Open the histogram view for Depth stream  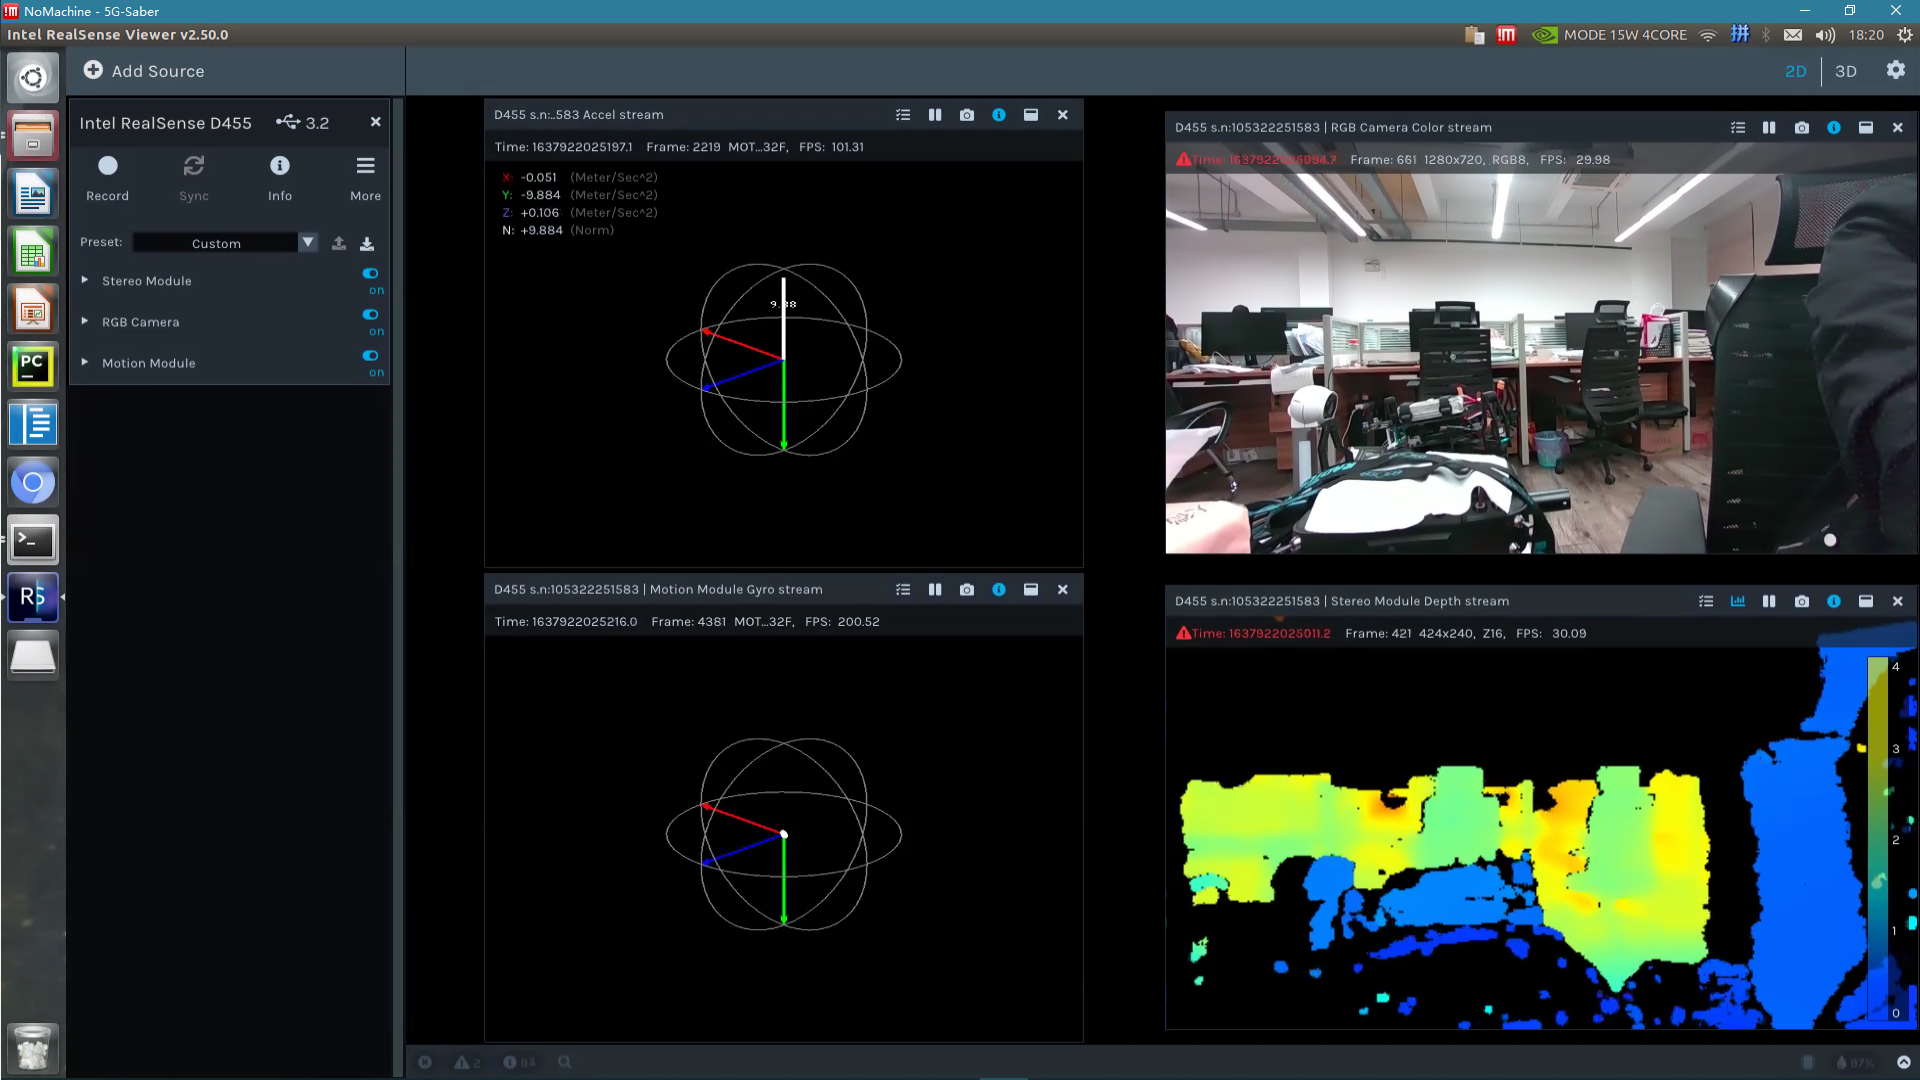pyautogui.click(x=1737, y=601)
